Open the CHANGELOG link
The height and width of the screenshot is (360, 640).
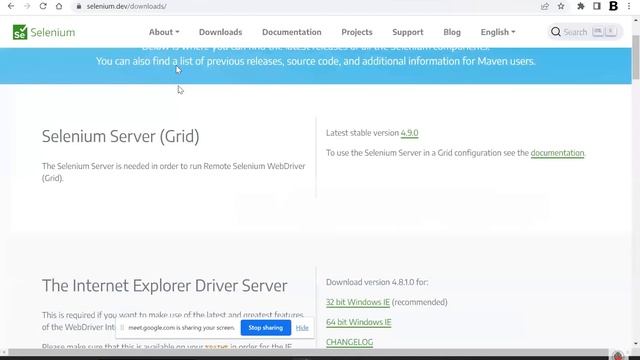(x=349, y=342)
